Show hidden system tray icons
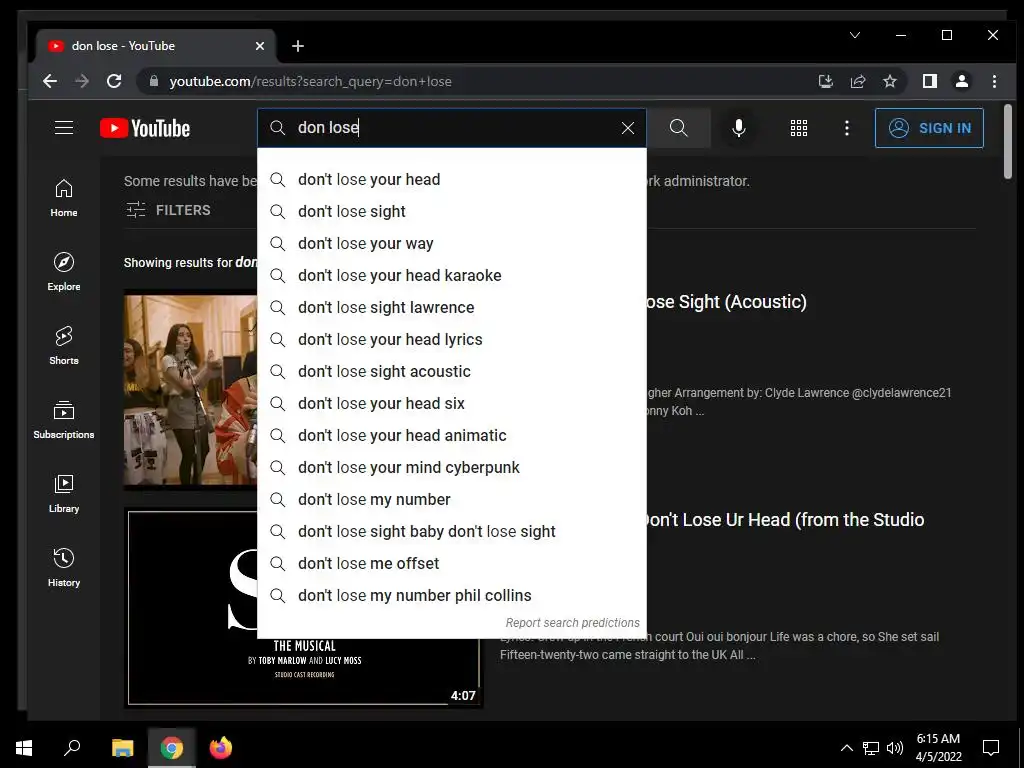 pyautogui.click(x=846, y=748)
